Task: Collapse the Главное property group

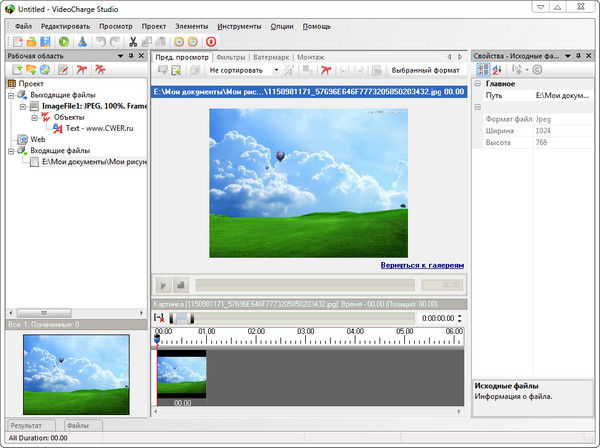Action: click(x=478, y=84)
